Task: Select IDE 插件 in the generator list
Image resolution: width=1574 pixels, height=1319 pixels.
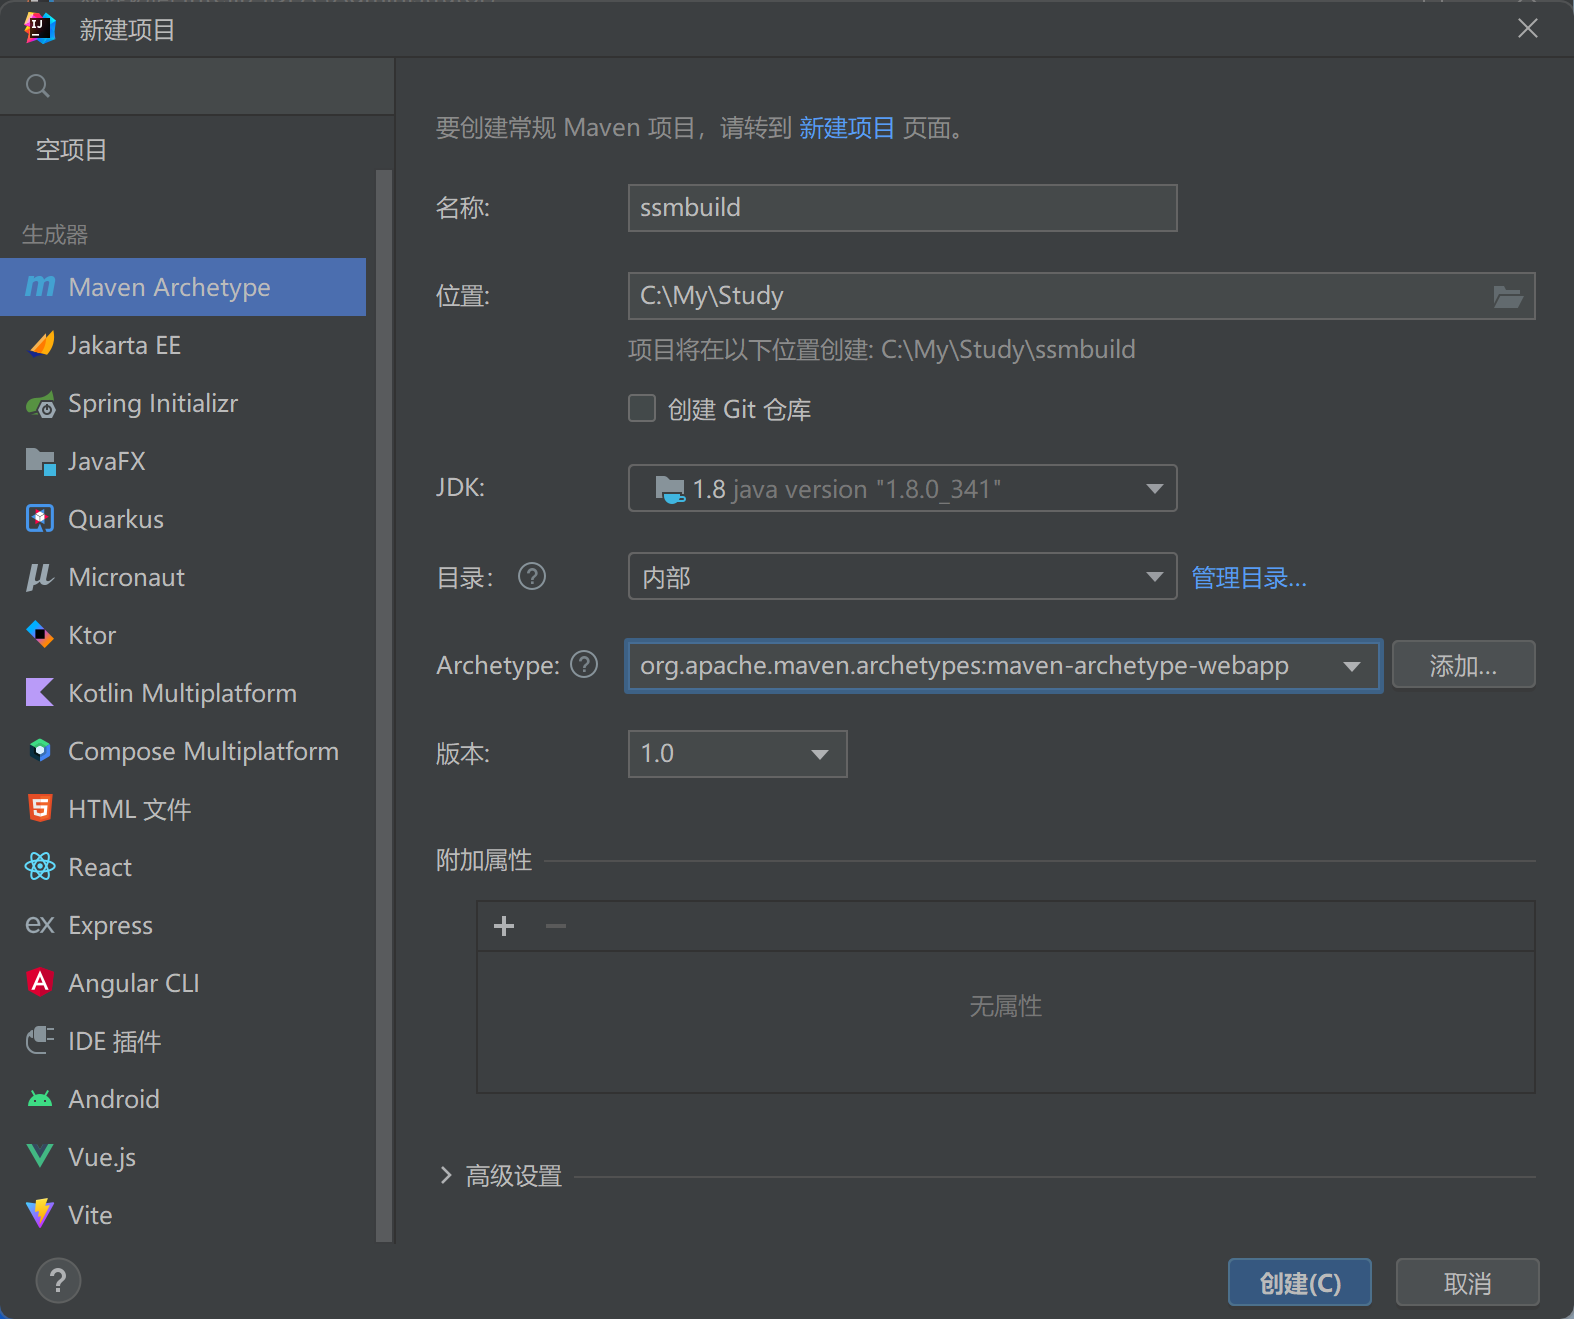Action: pos(183,1041)
